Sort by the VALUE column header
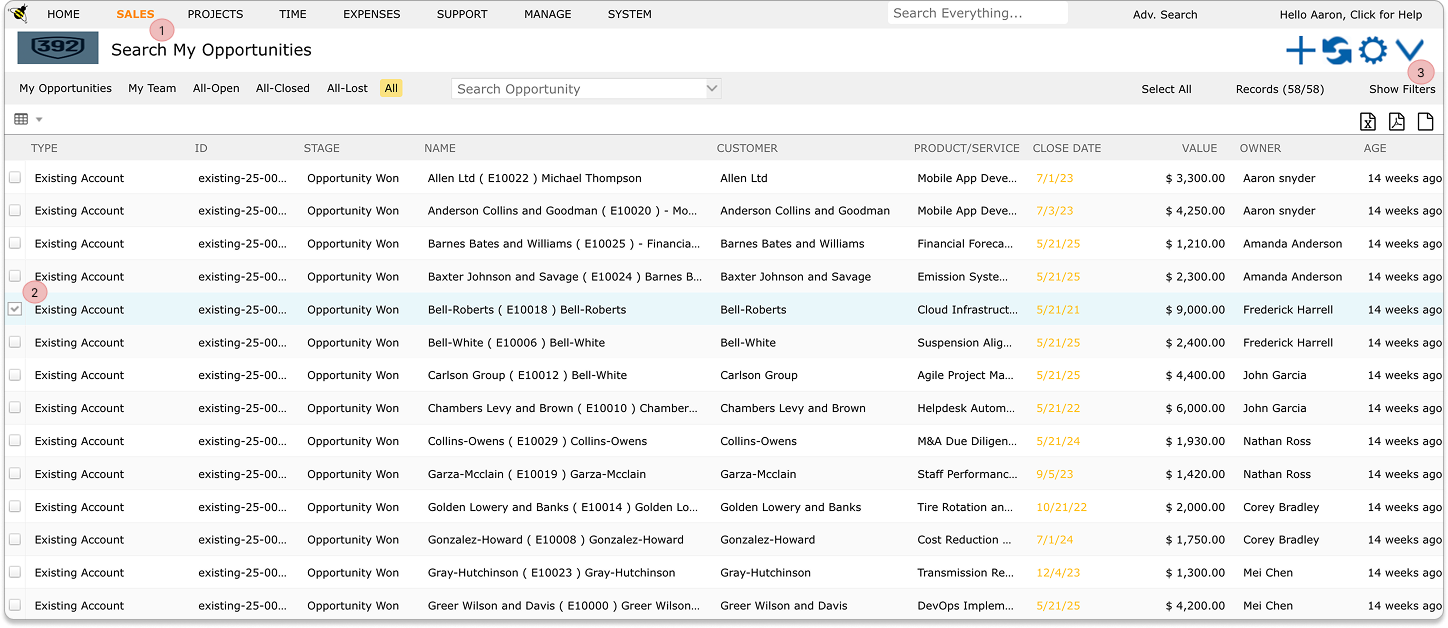 [1199, 148]
